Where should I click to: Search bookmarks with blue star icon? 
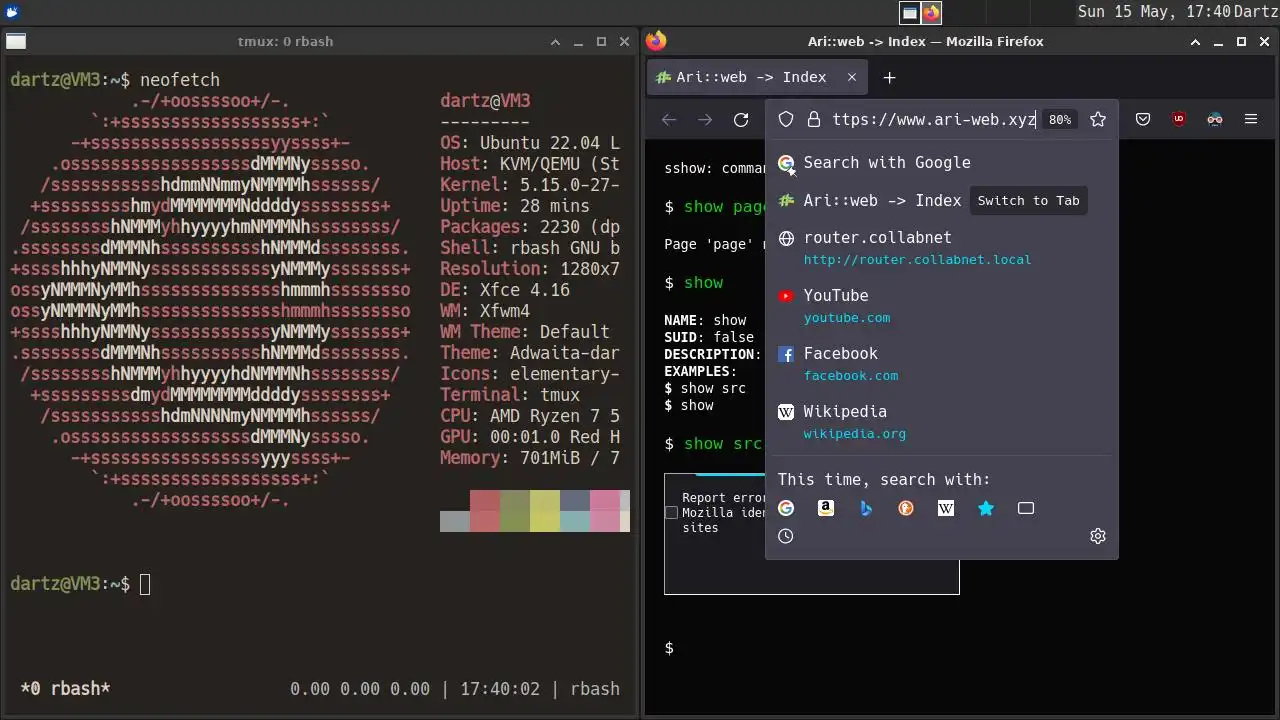tap(986, 508)
